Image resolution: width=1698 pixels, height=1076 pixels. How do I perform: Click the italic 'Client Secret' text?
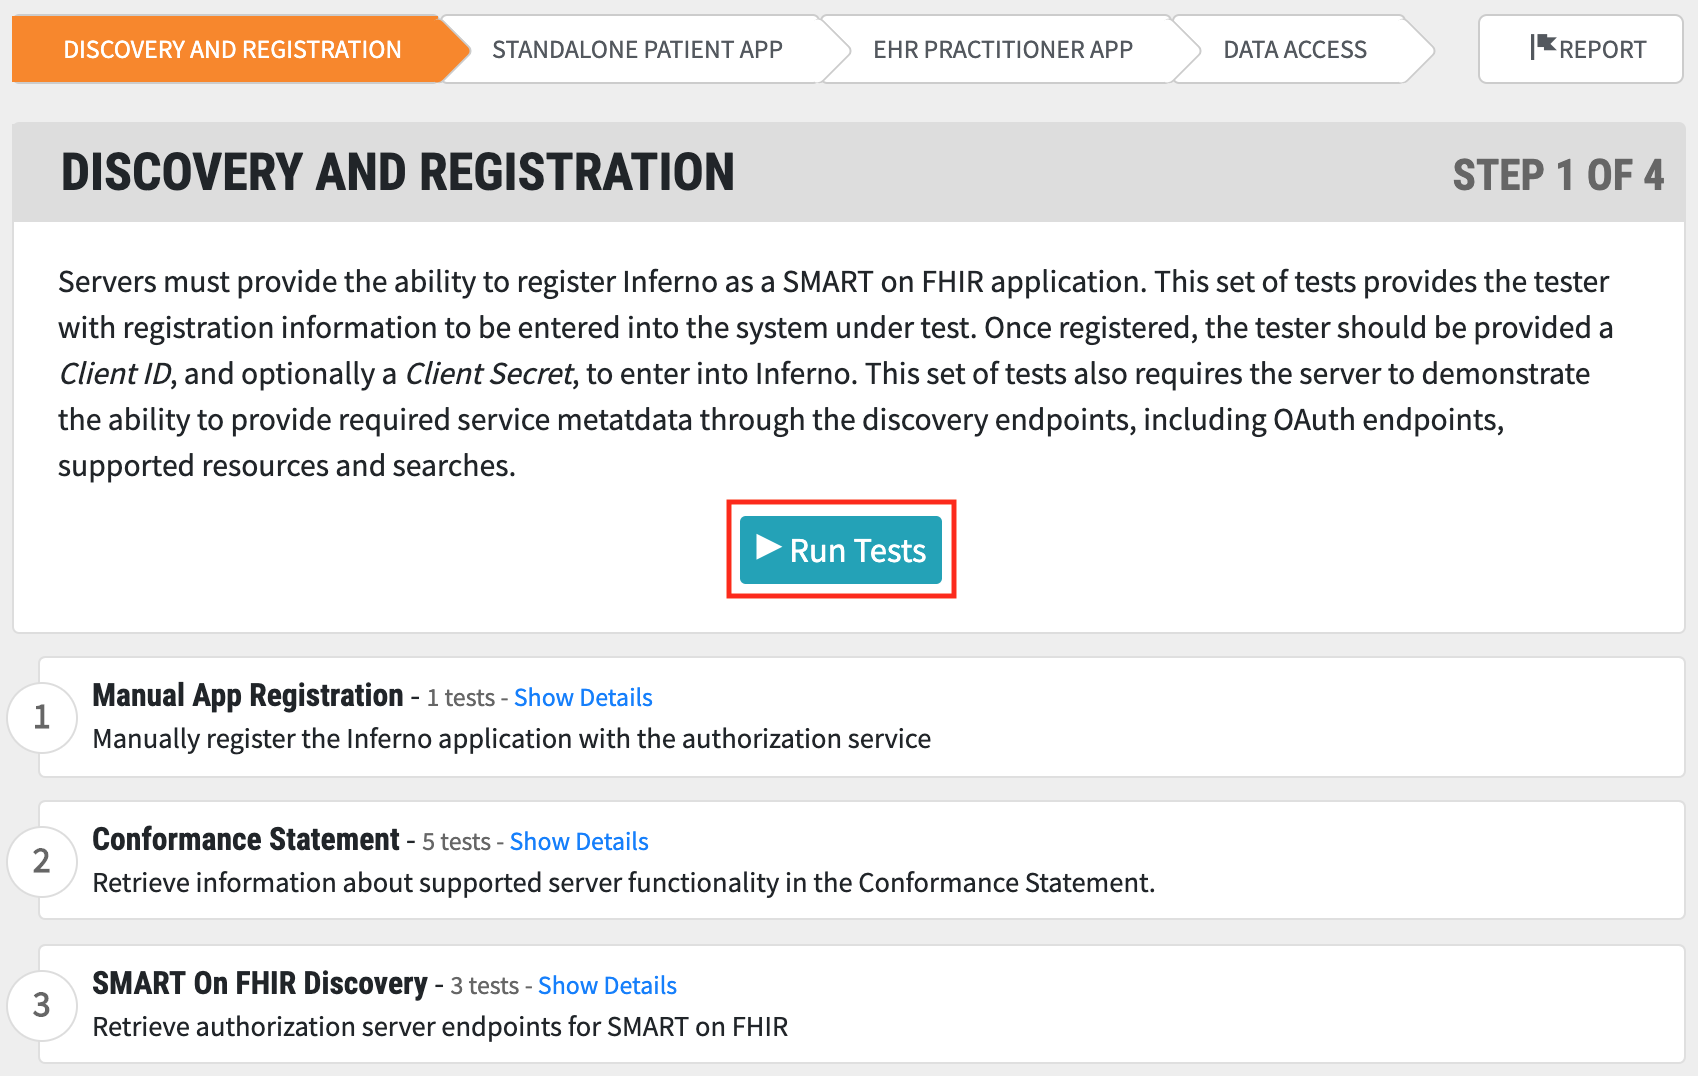pyautogui.click(x=489, y=374)
